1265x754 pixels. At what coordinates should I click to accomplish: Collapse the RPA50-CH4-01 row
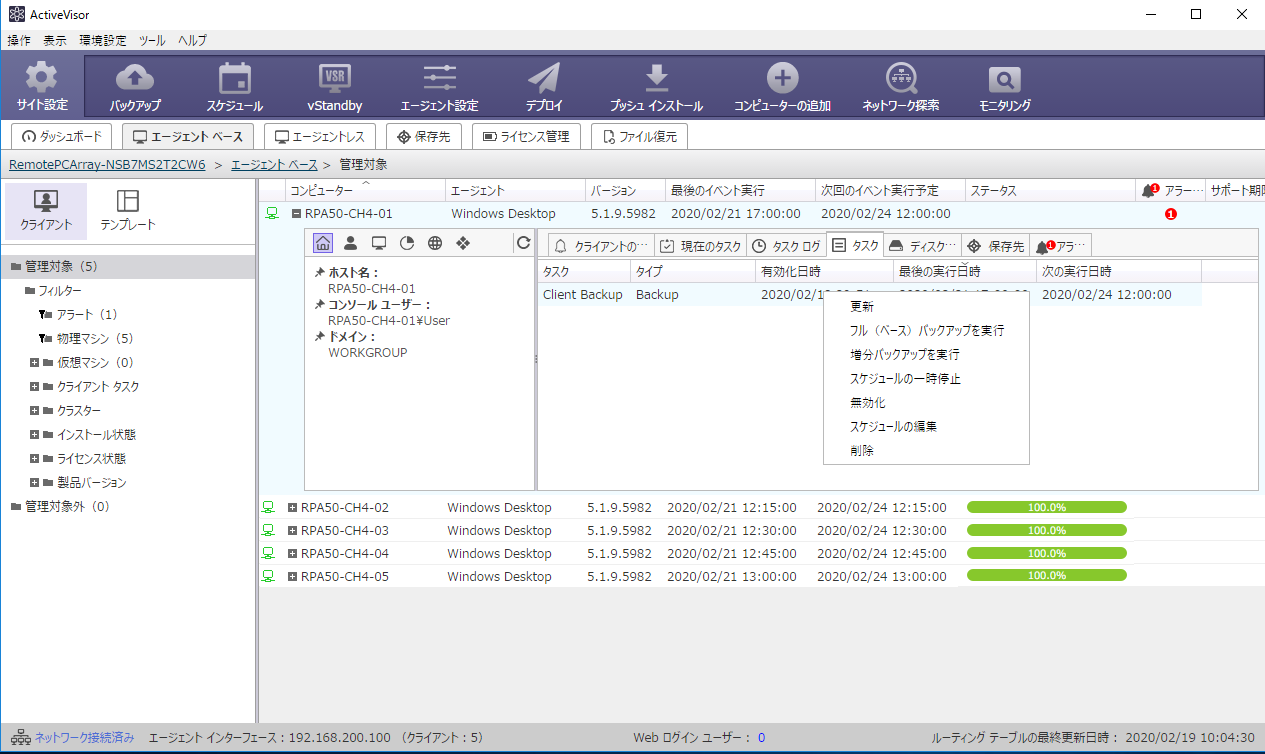tap(296, 214)
